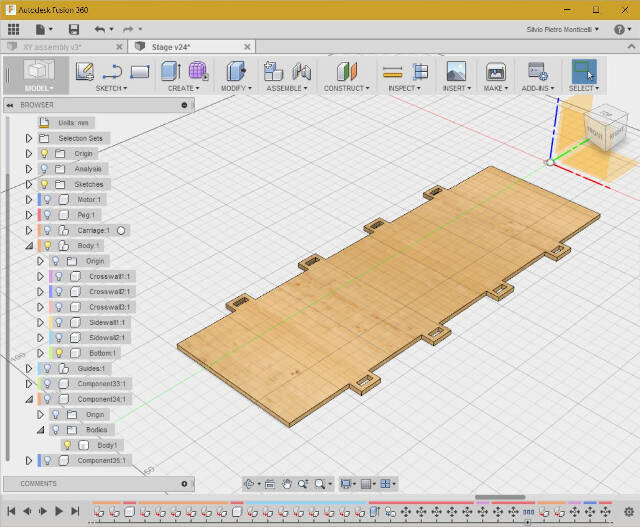Expand the Selection Sets node
The height and width of the screenshot is (527, 640).
click(x=29, y=138)
